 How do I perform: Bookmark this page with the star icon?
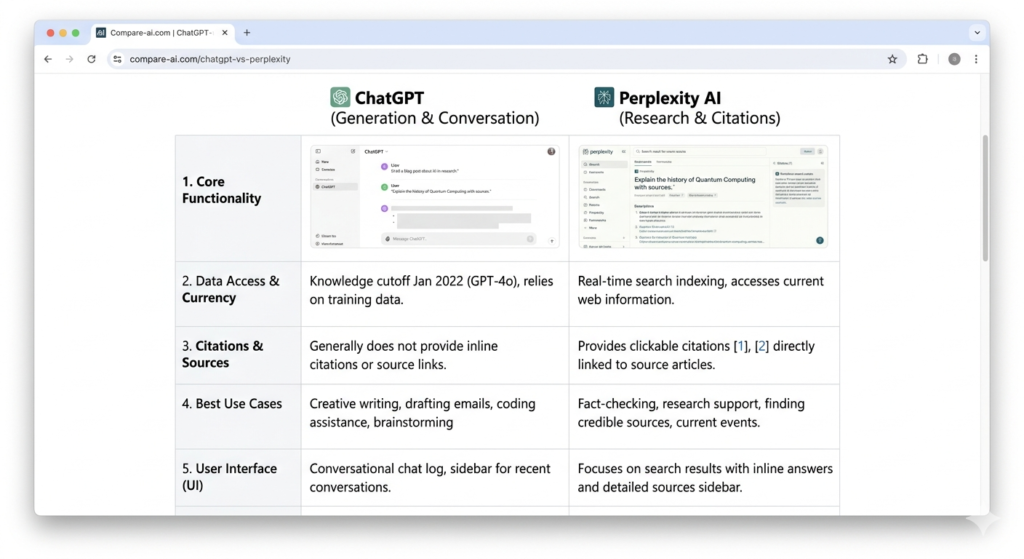tap(892, 59)
